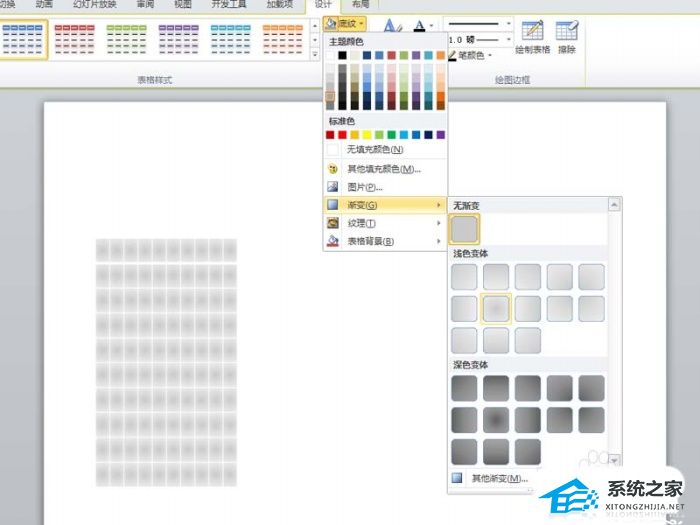This screenshot has width=700, height=525.
Task: Click the 其他填充颜色 palette icon
Action: coord(333,169)
